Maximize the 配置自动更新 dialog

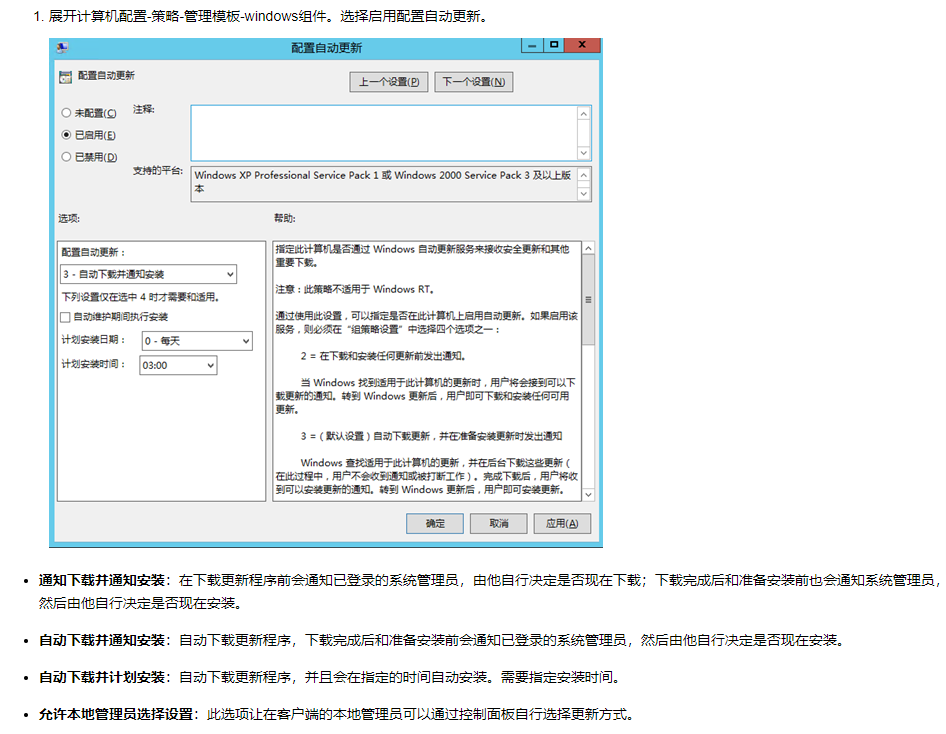[x=554, y=45]
